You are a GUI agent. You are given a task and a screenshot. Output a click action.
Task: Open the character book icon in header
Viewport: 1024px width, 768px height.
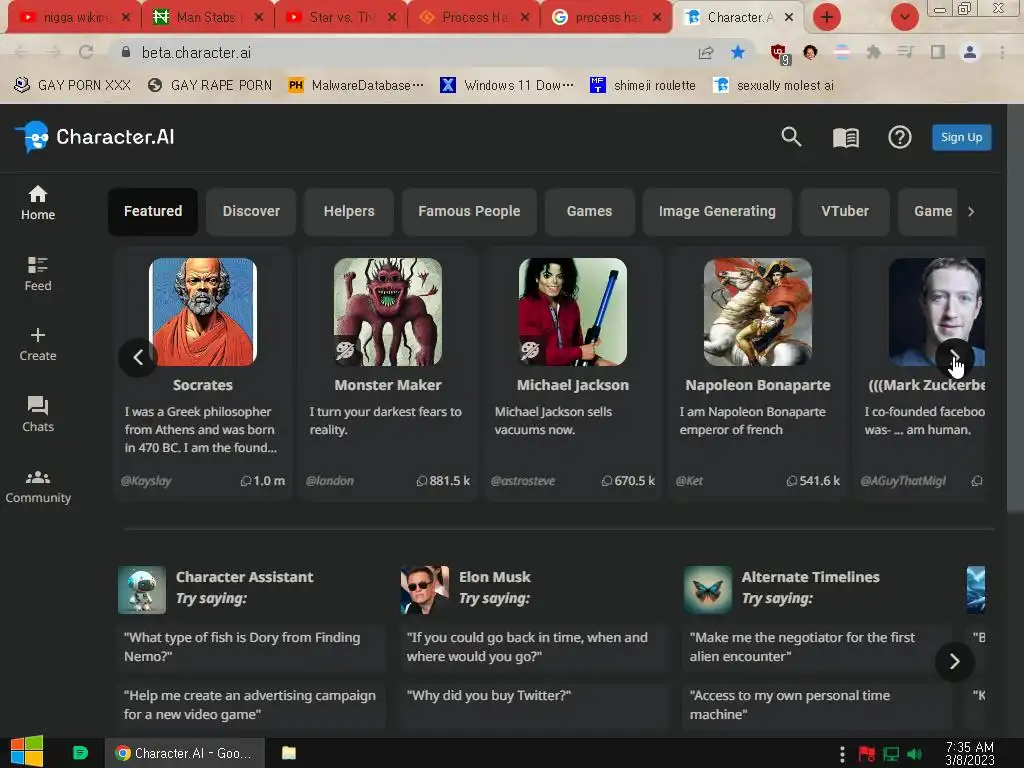tap(845, 138)
